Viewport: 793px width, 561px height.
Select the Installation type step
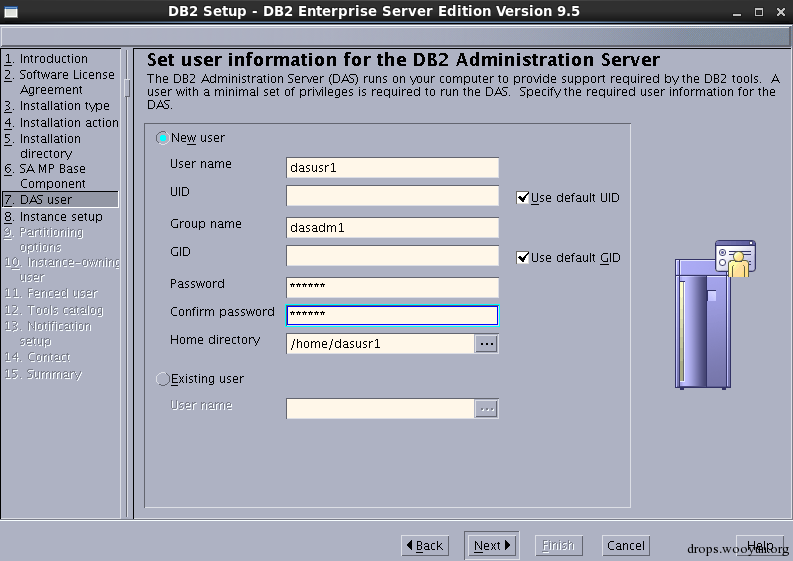tap(57, 106)
